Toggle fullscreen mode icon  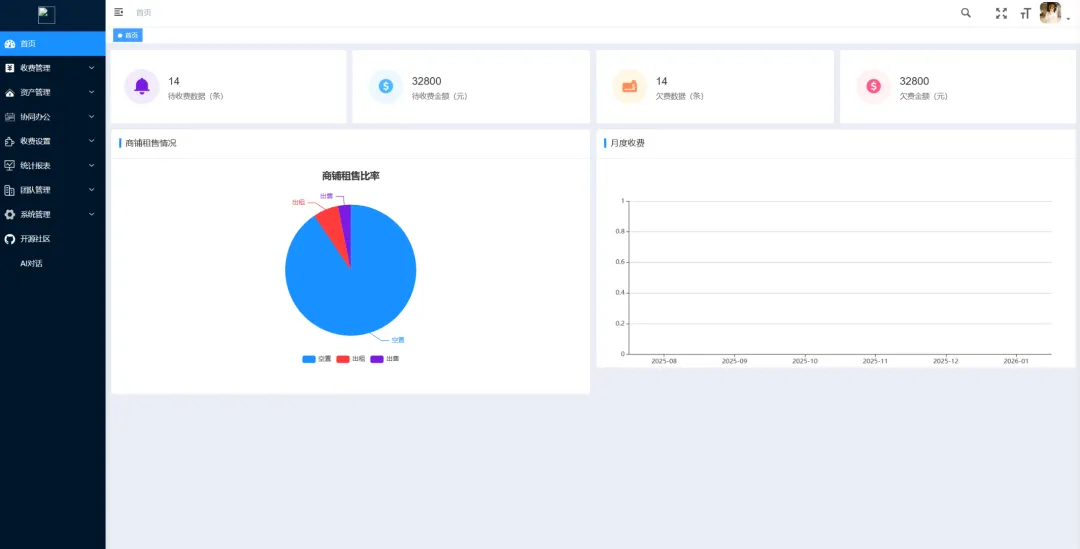point(1001,13)
